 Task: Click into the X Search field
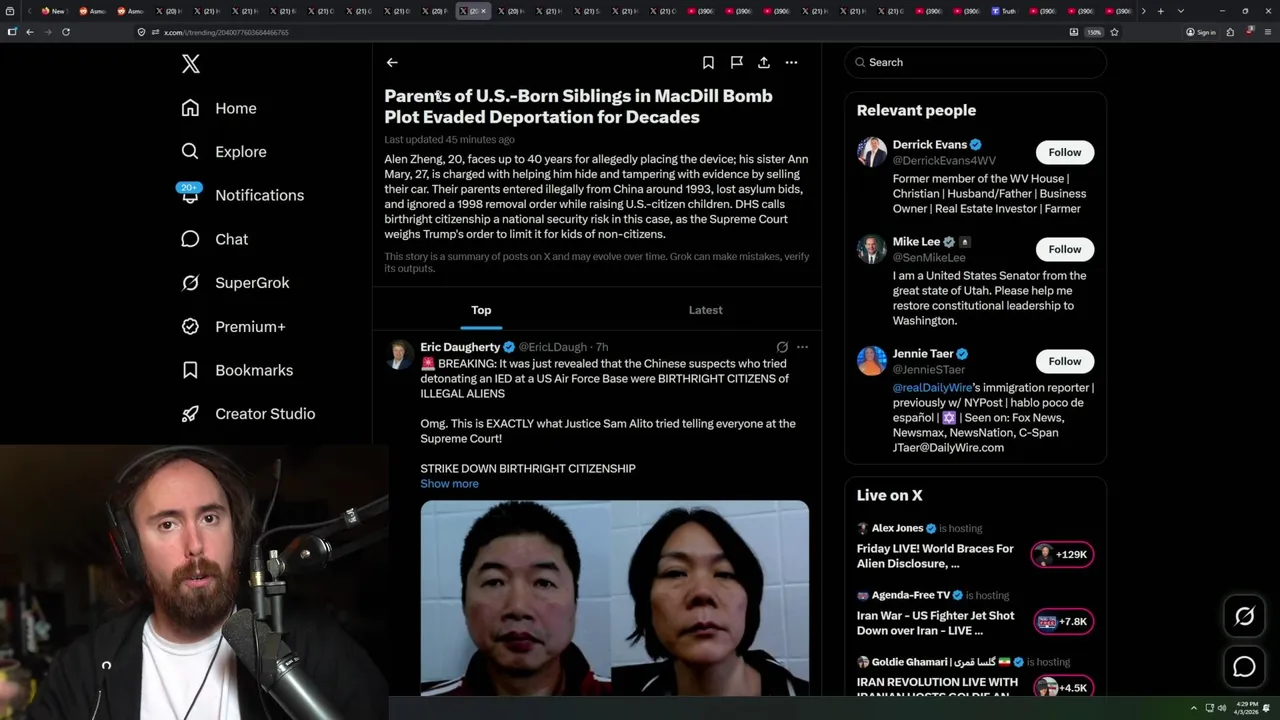pyautogui.click(x=975, y=62)
